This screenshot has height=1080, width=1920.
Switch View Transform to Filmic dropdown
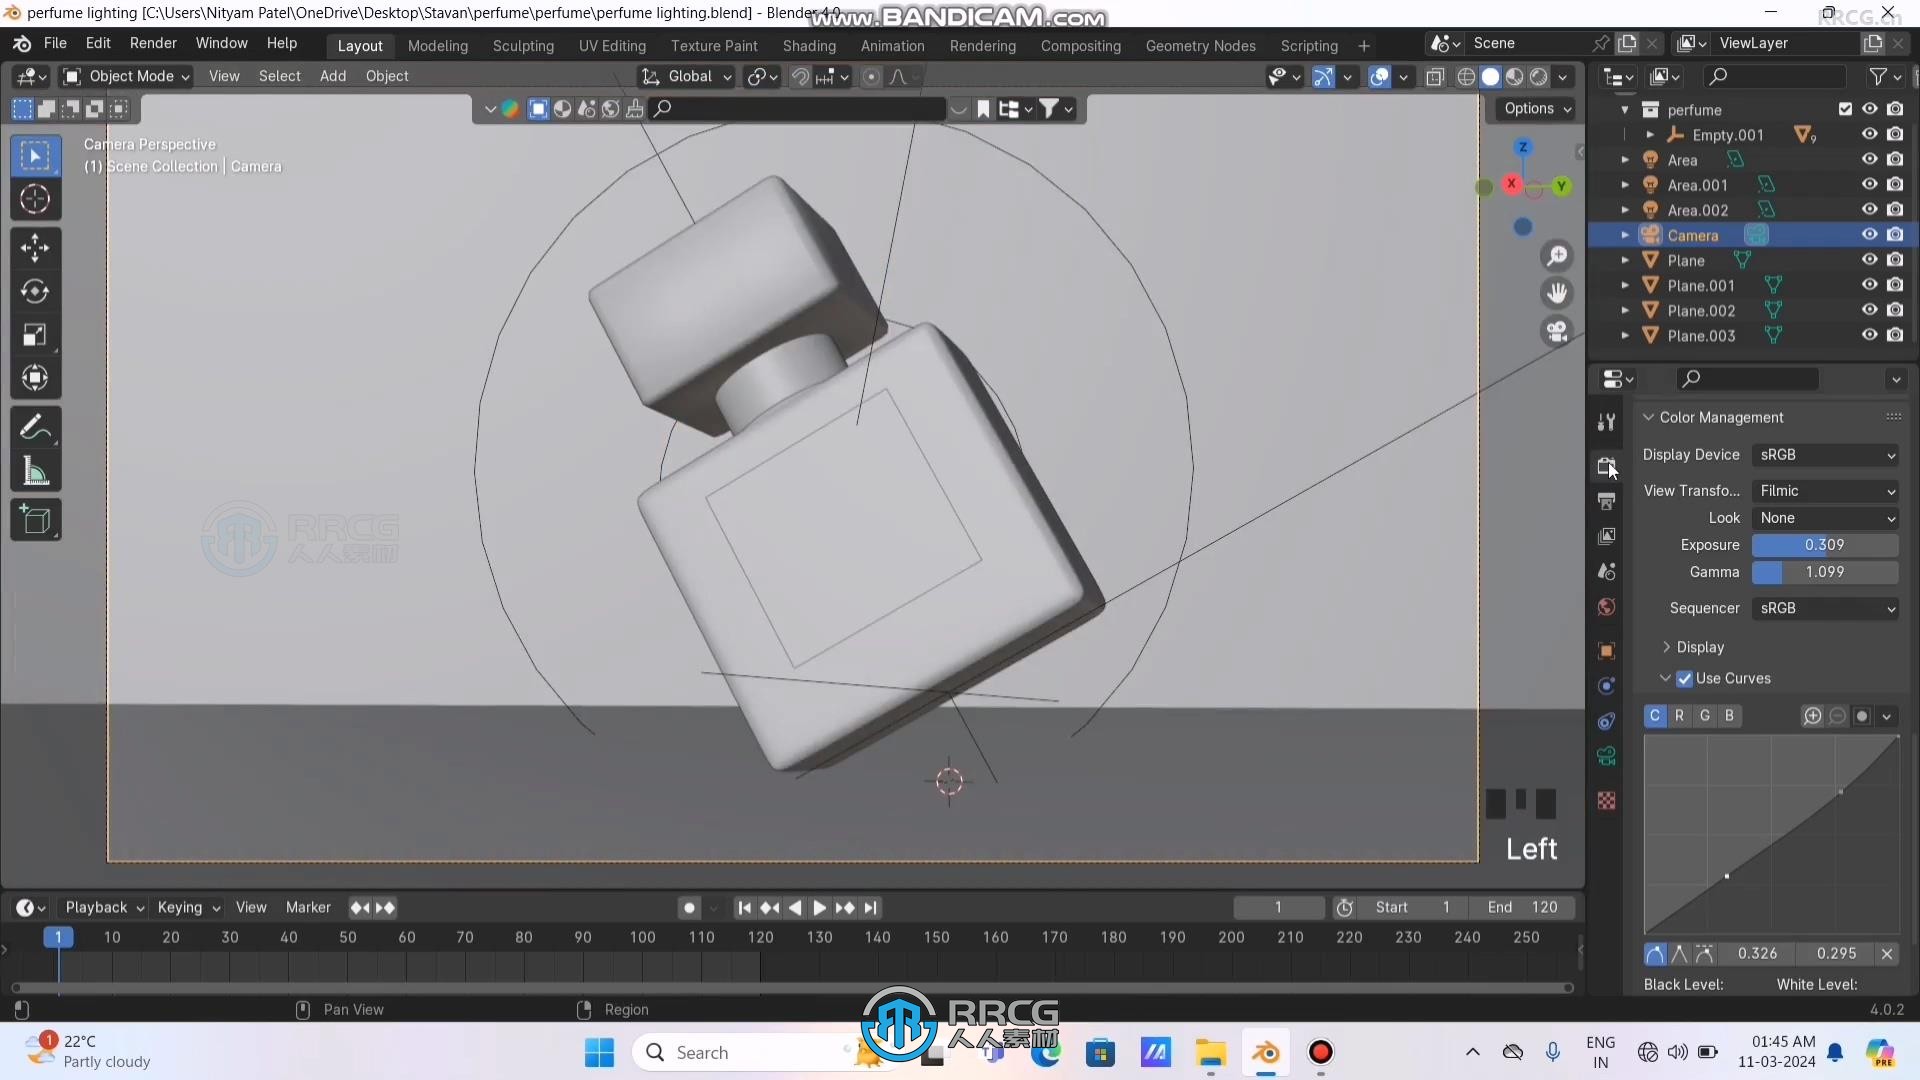[x=1825, y=489]
